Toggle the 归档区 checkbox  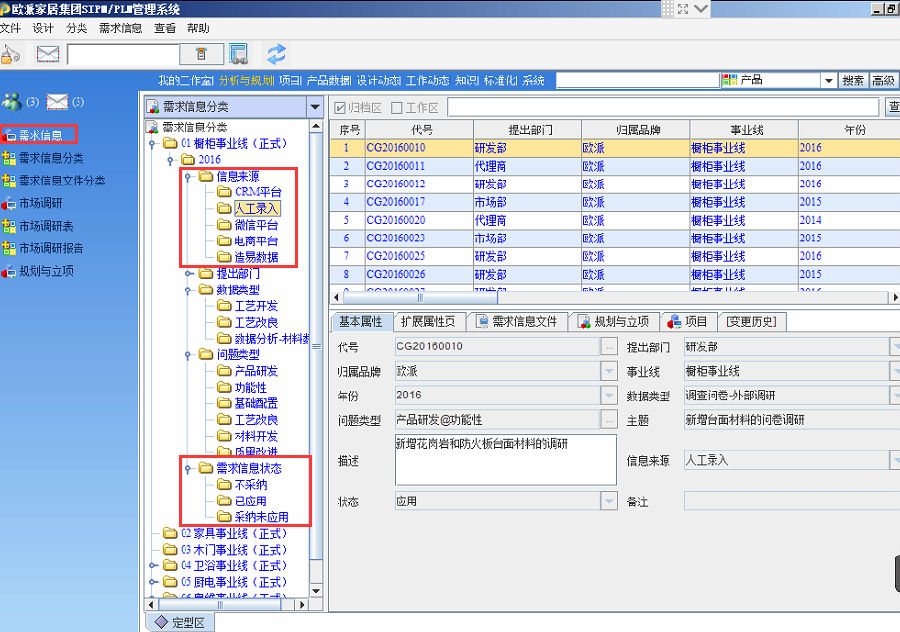(341, 108)
